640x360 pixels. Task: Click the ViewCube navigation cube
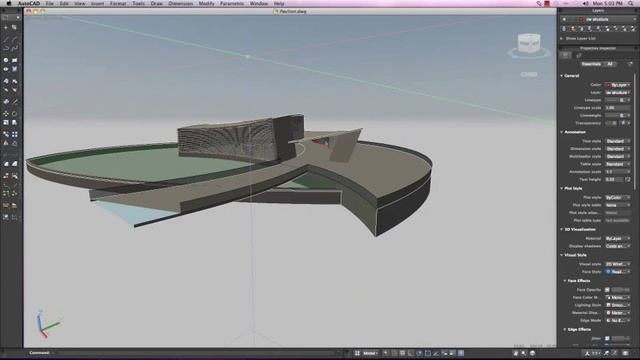pyautogui.click(x=529, y=43)
